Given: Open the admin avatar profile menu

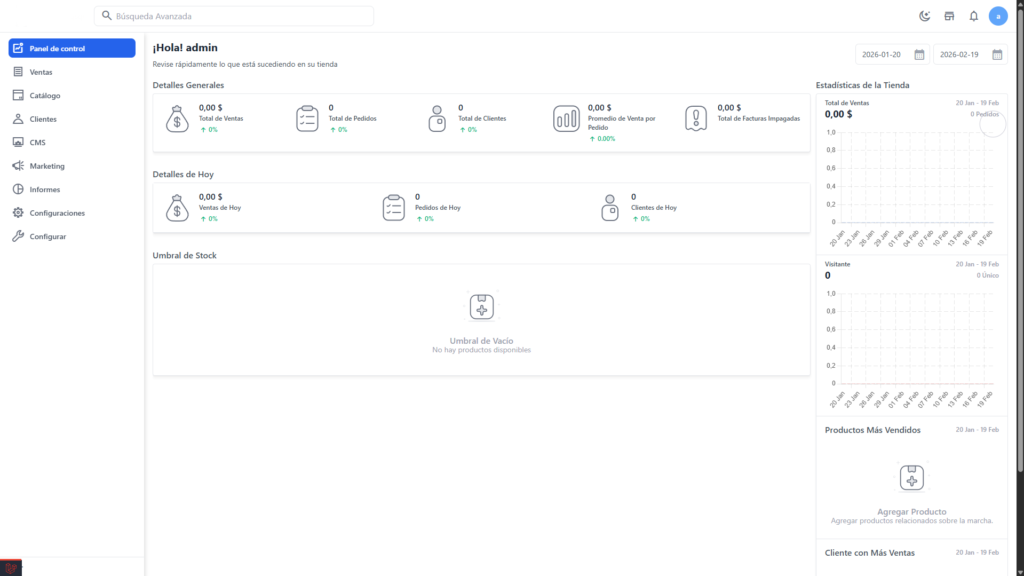Looking at the screenshot, I should click(998, 16).
